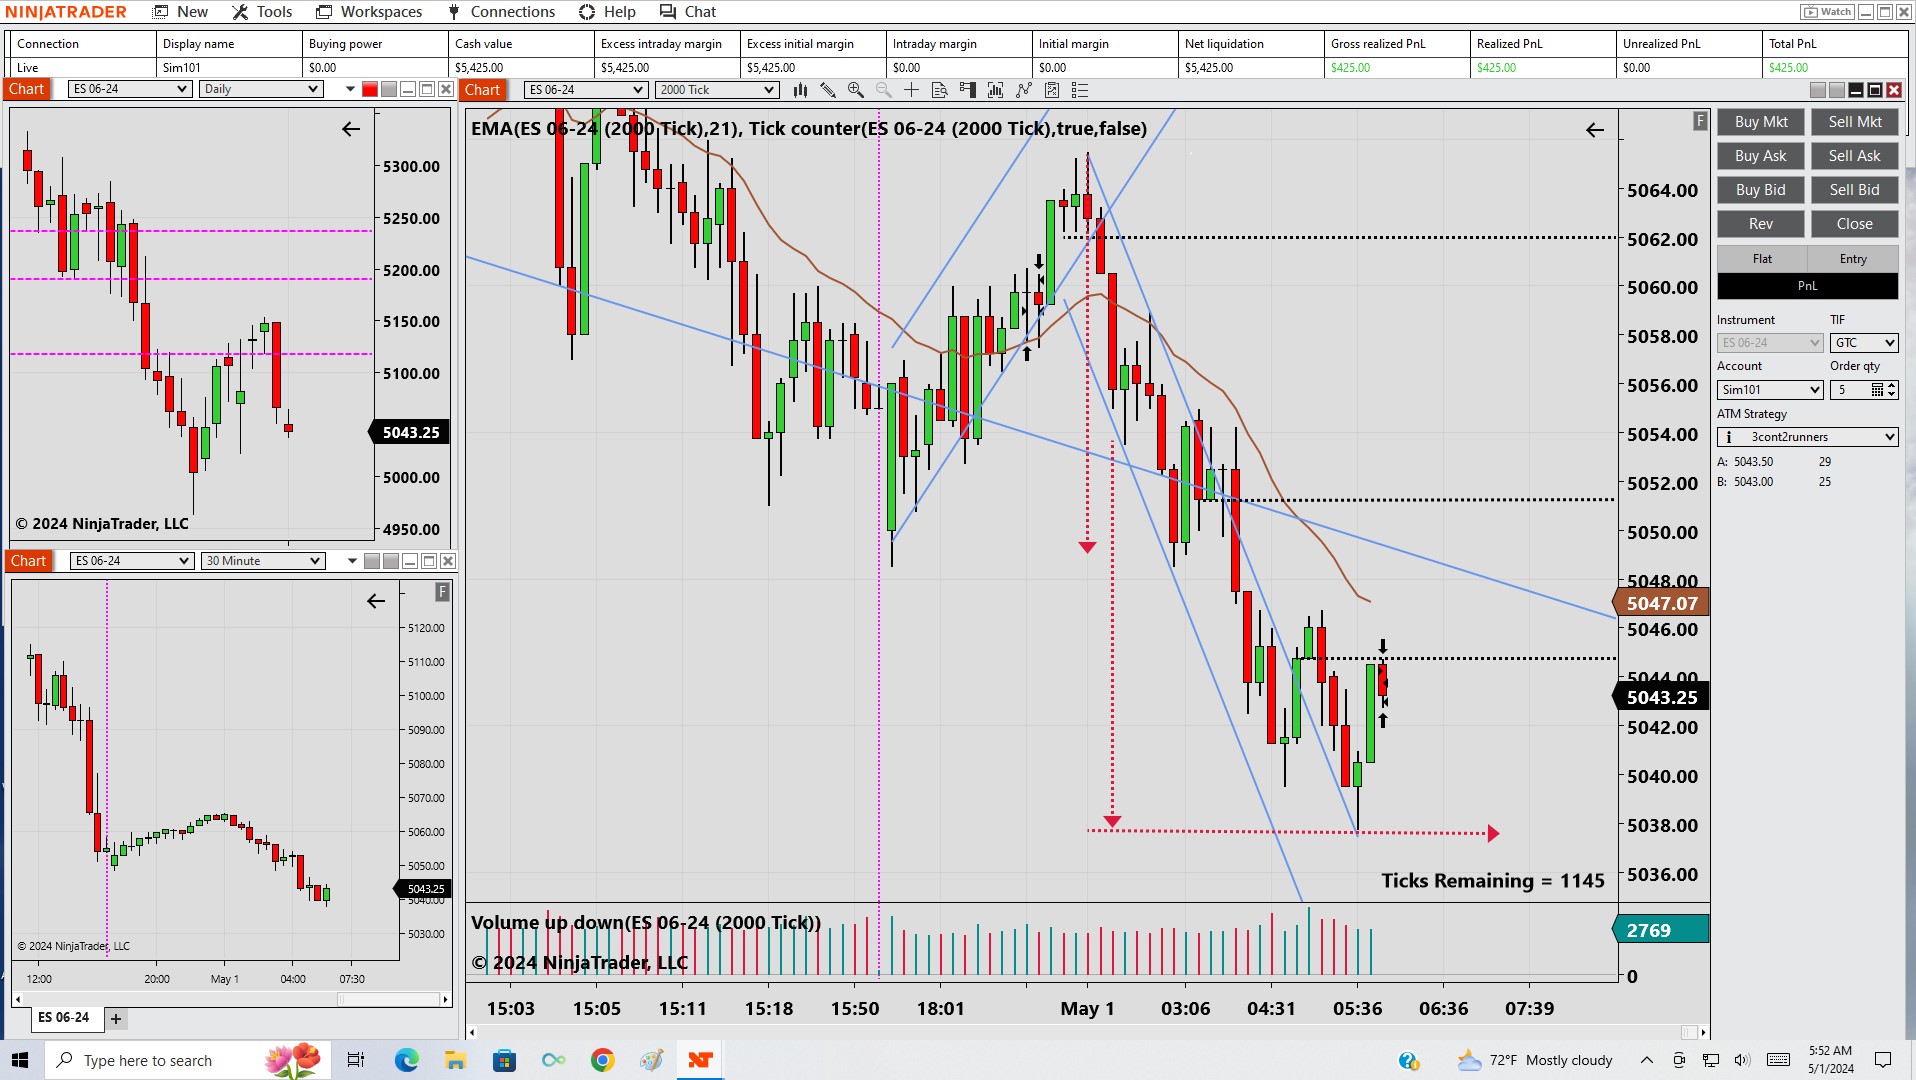The width and height of the screenshot is (1916, 1080).
Task: Open the indicators icon
Action: [x=1024, y=90]
